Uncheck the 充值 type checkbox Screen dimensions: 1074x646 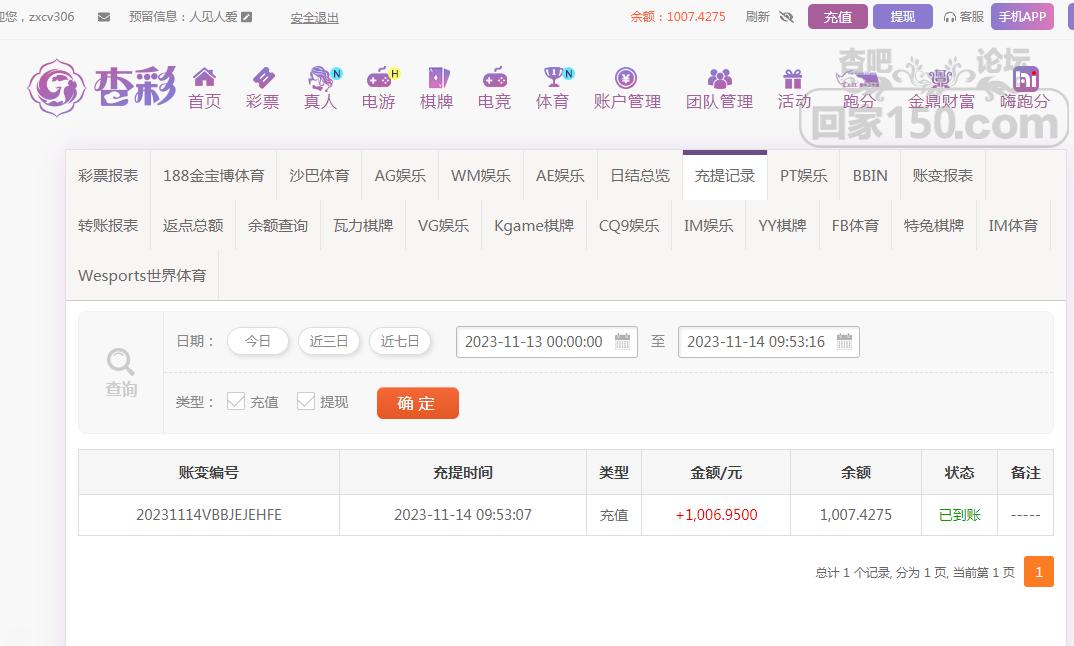pyautogui.click(x=236, y=401)
